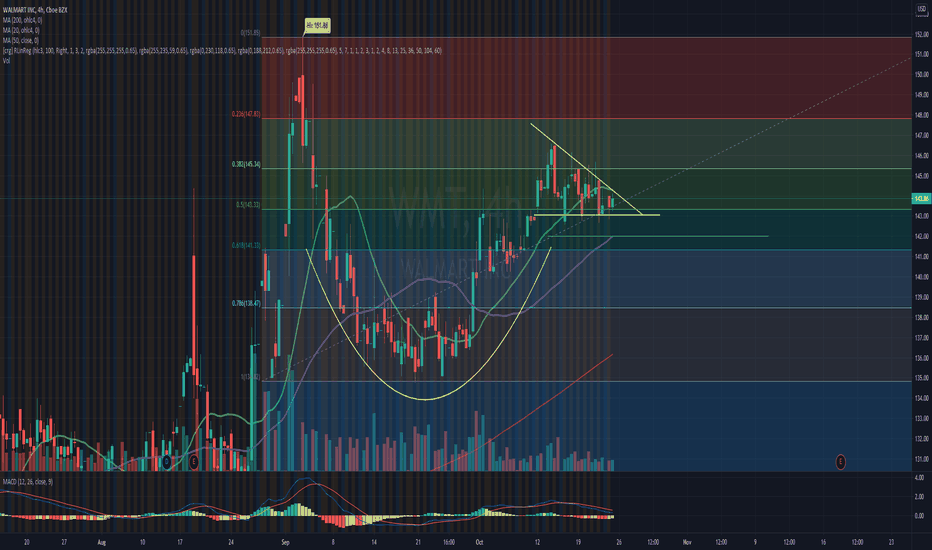Click the Sep label on the time axis
The height and width of the screenshot is (550, 932).
[x=285, y=542]
